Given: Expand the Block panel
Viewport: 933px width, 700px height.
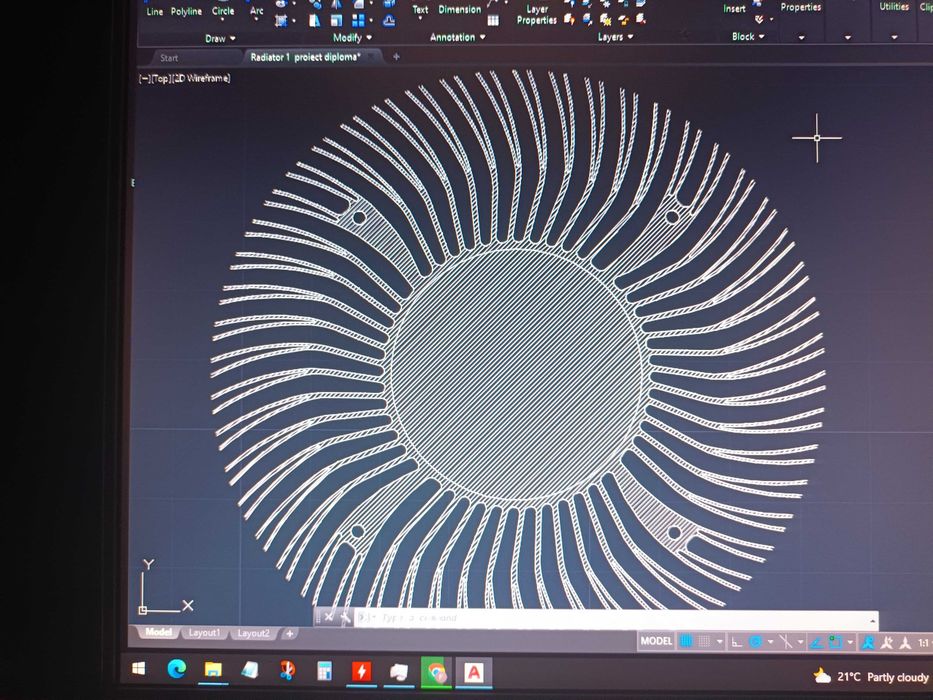Looking at the screenshot, I should [x=748, y=36].
